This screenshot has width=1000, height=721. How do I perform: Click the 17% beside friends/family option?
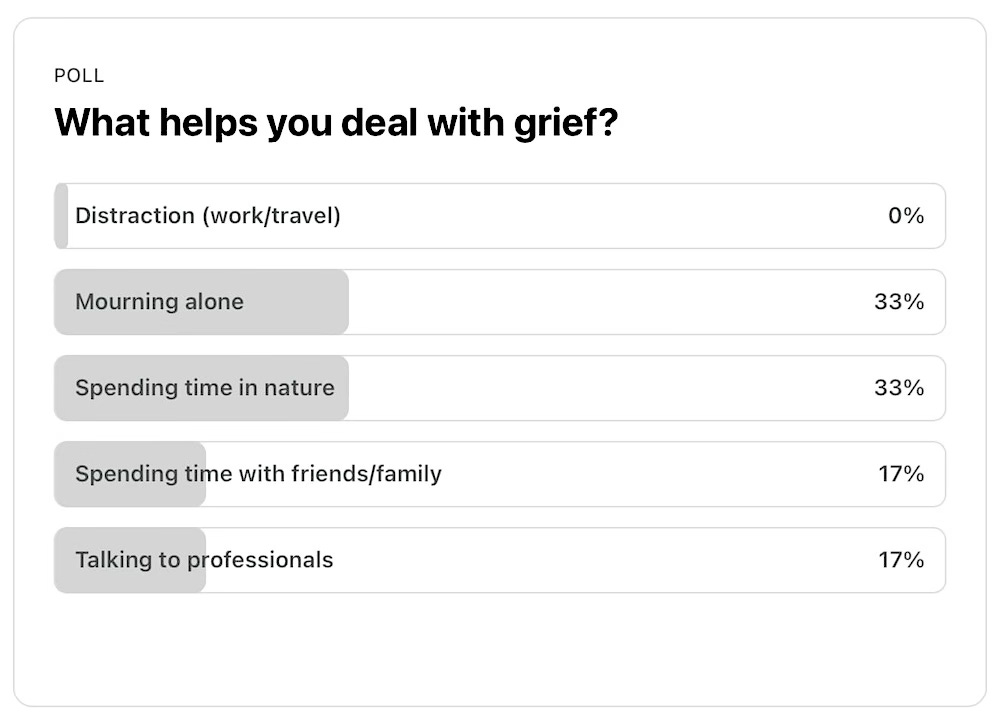903,474
